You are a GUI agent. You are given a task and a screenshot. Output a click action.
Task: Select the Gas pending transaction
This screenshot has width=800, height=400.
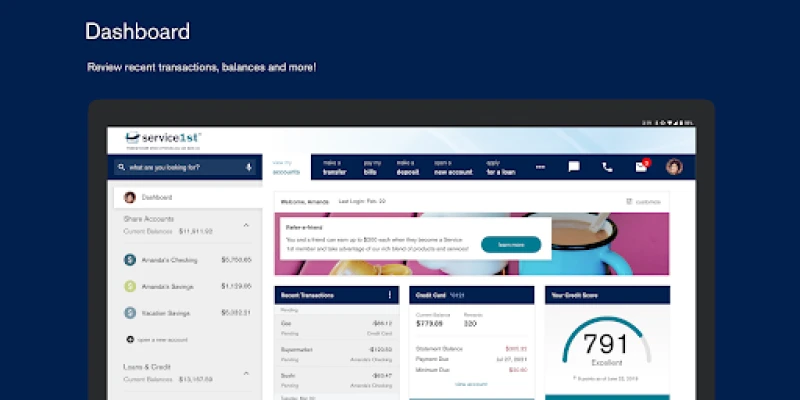coord(337,328)
